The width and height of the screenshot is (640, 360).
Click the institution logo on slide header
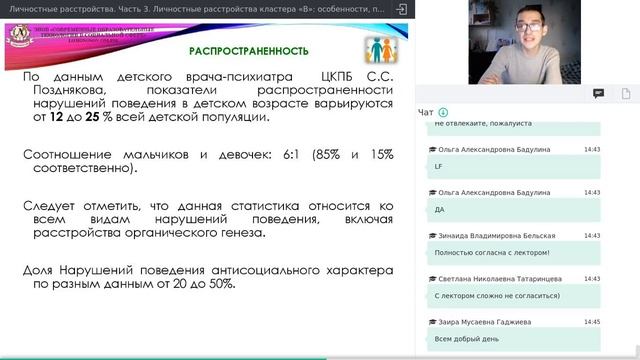coord(19,35)
